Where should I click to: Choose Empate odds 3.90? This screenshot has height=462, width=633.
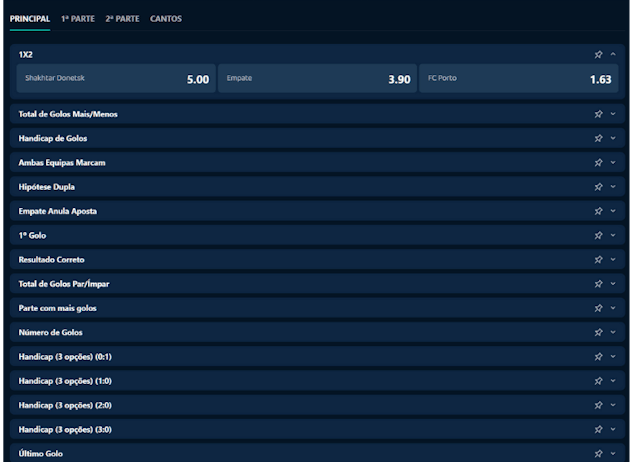tap(316, 79)
